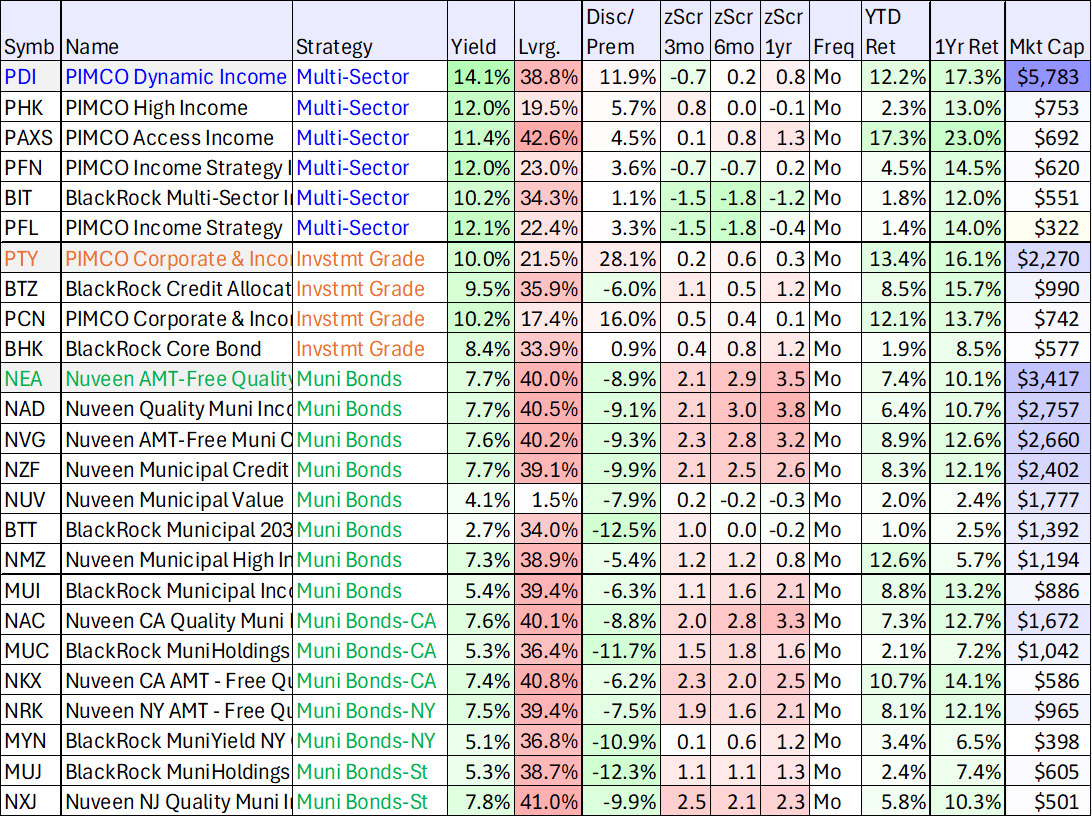Select the $1,194 market cap cell
The image size is (1092, 817).
click(x=1047, y=559)
